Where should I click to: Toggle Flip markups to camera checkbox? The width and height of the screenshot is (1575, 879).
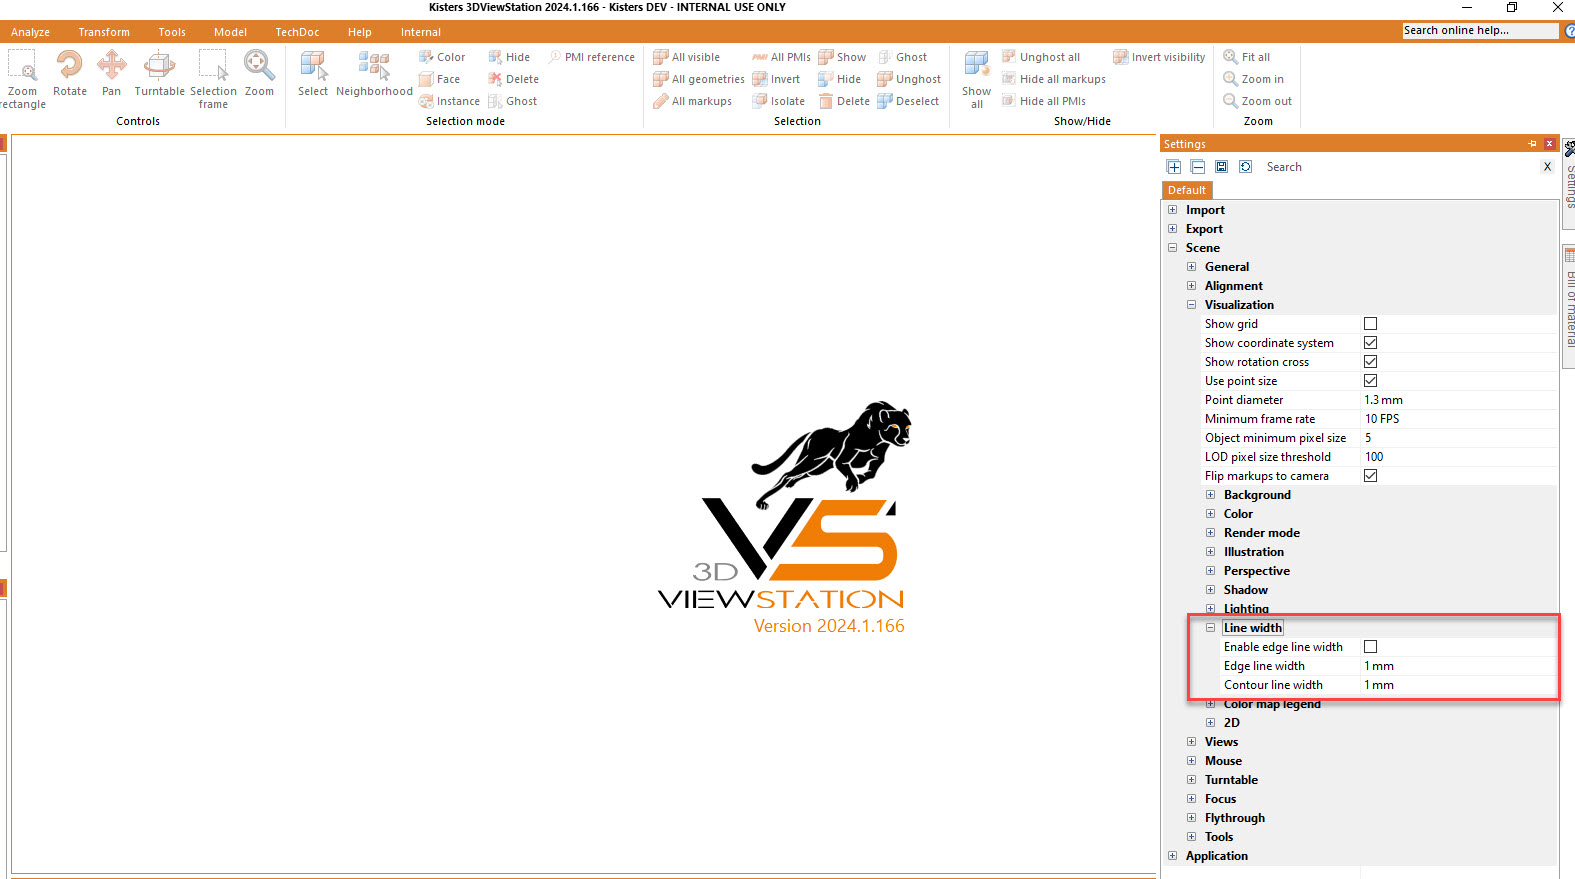click(1370, 476)
